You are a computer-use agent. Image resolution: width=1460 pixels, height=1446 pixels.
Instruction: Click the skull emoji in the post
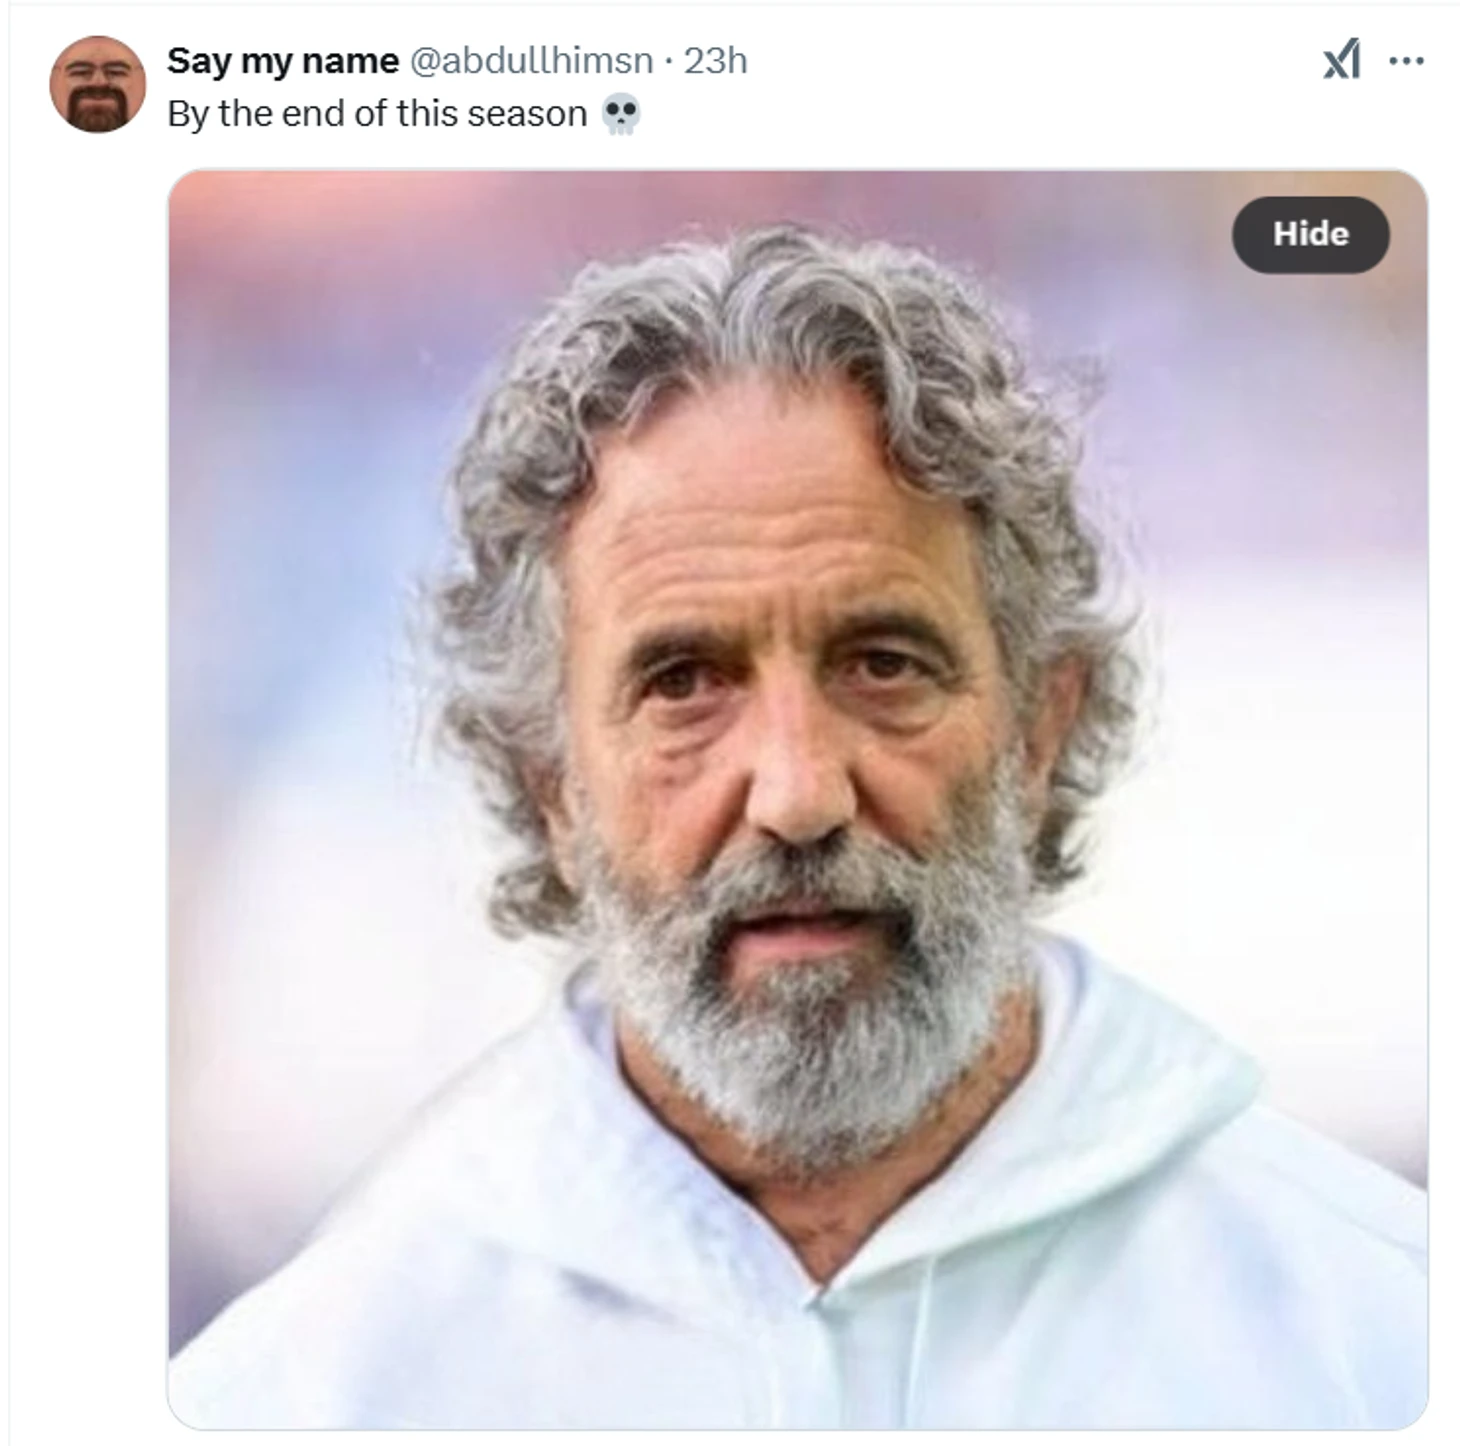621,114
